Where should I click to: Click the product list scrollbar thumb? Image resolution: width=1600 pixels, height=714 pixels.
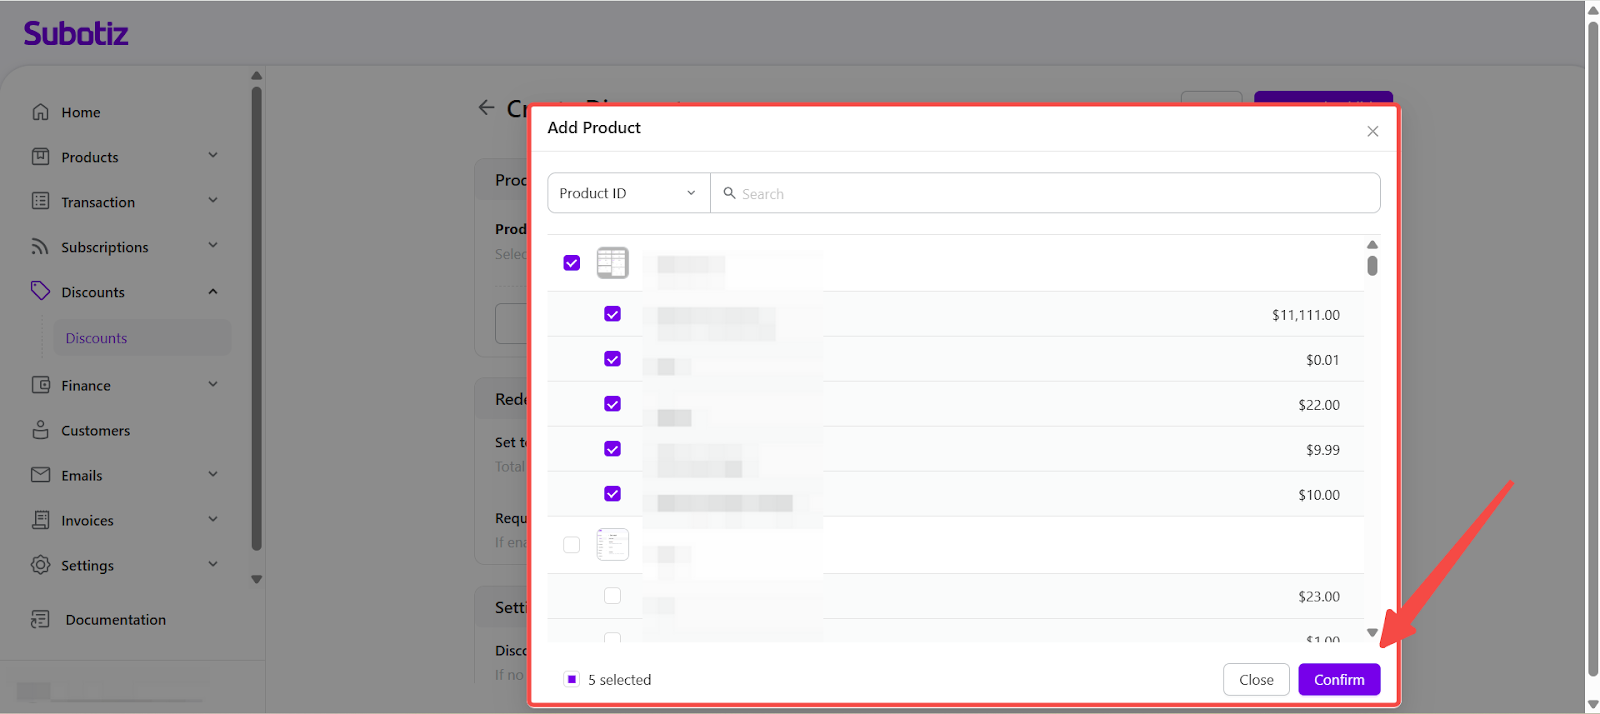1372,266
